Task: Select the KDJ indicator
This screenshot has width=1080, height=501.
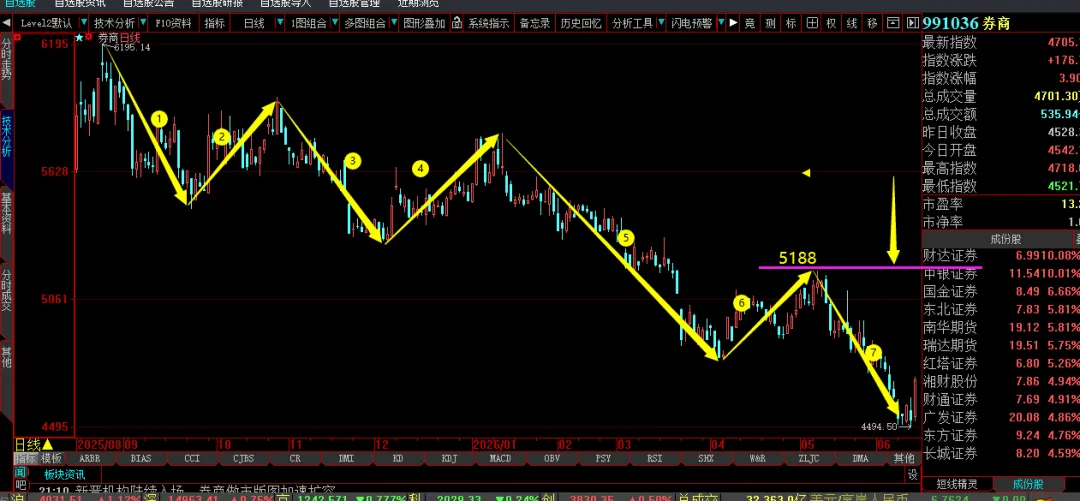Action: coord(449,458)
